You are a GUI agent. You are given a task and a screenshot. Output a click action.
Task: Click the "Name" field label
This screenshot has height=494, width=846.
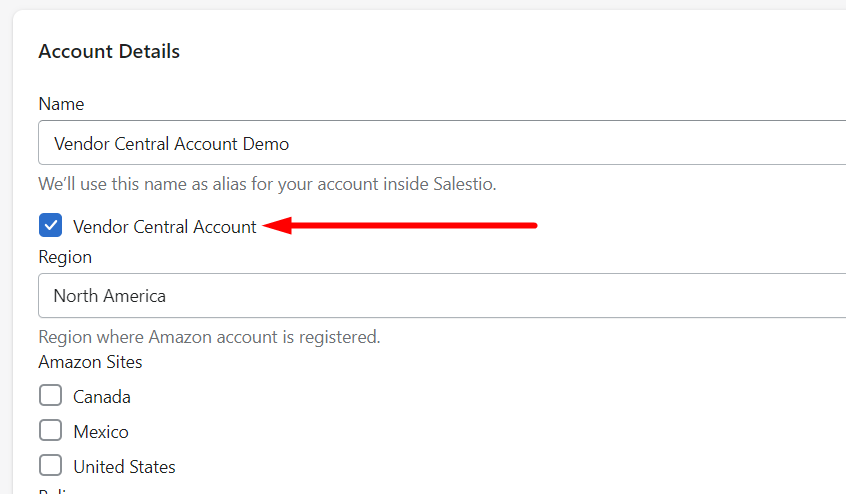(61, 104)
